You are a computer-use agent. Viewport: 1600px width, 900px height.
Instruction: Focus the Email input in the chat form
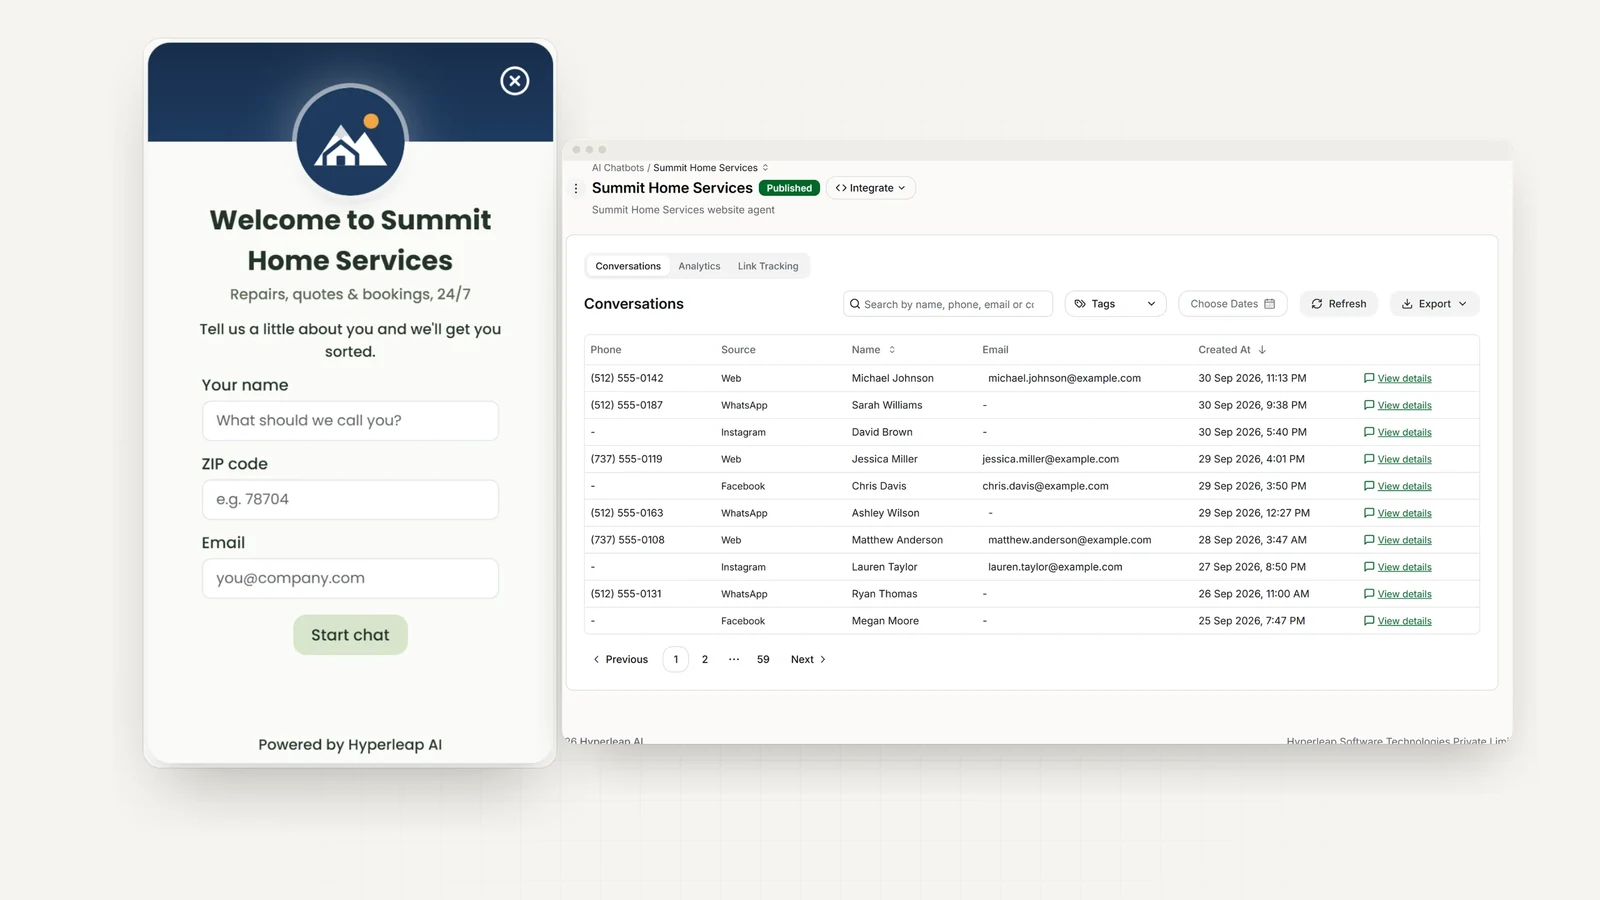pyautogui.click(x=350, y=579)
